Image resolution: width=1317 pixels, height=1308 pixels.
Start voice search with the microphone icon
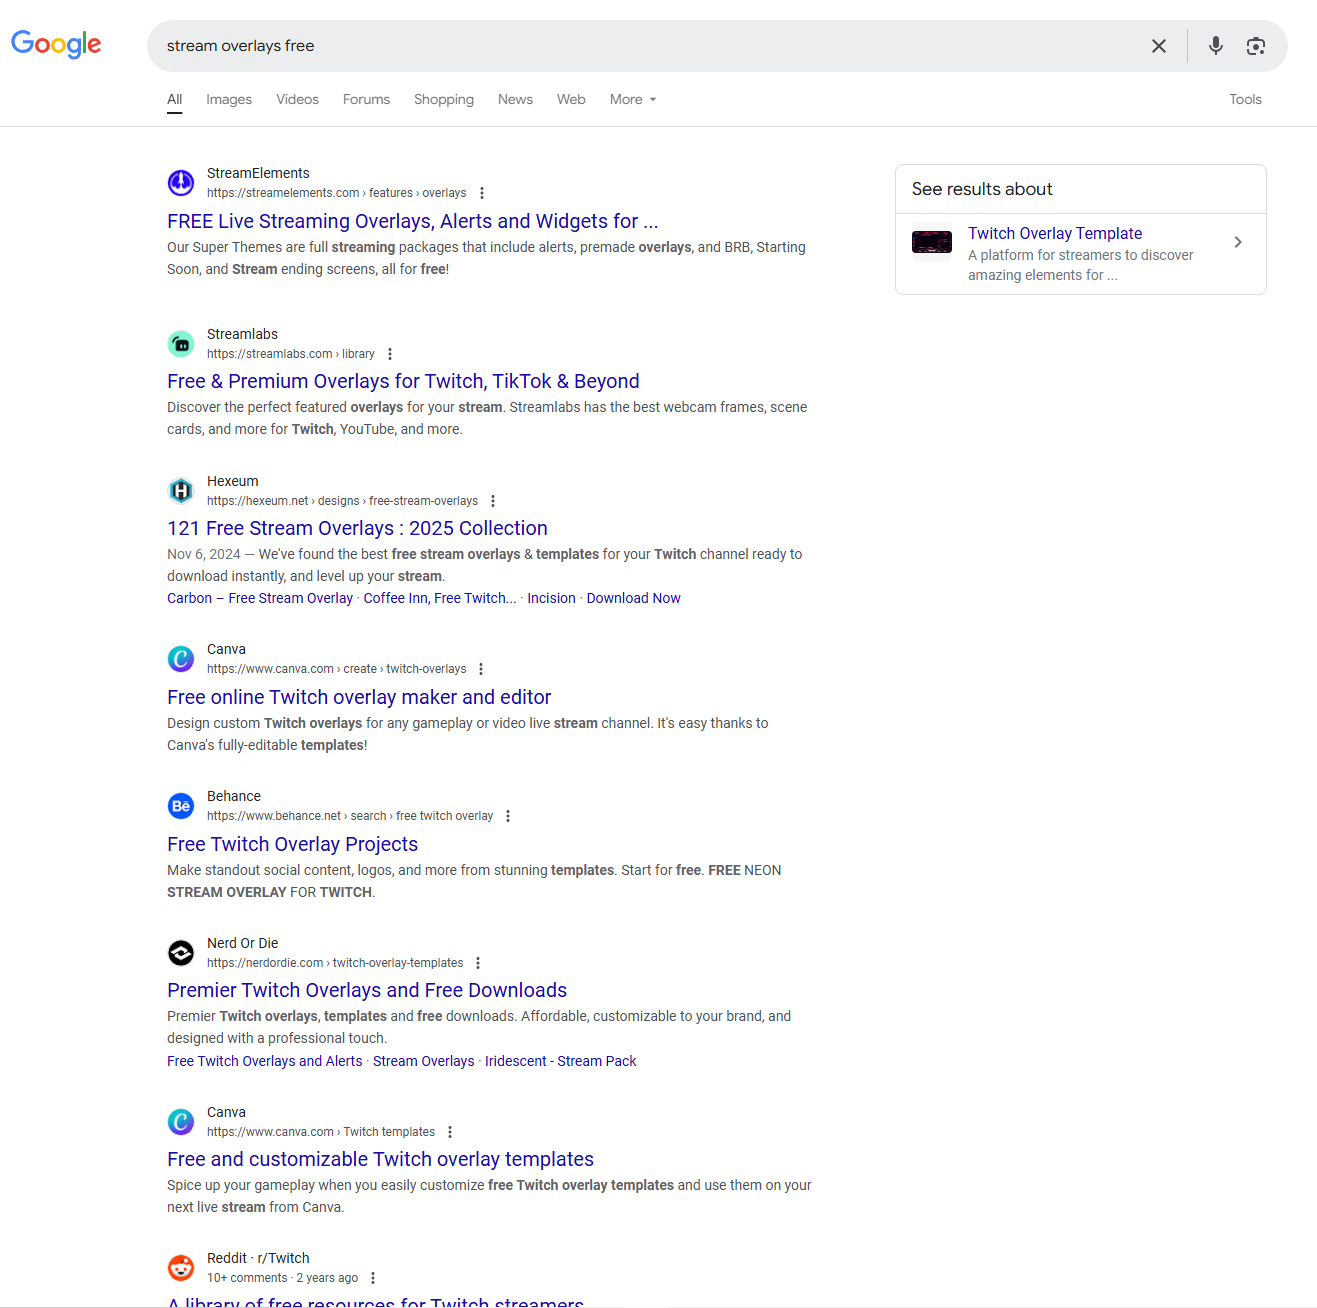pyautogui.click(x=1216, y=46)
